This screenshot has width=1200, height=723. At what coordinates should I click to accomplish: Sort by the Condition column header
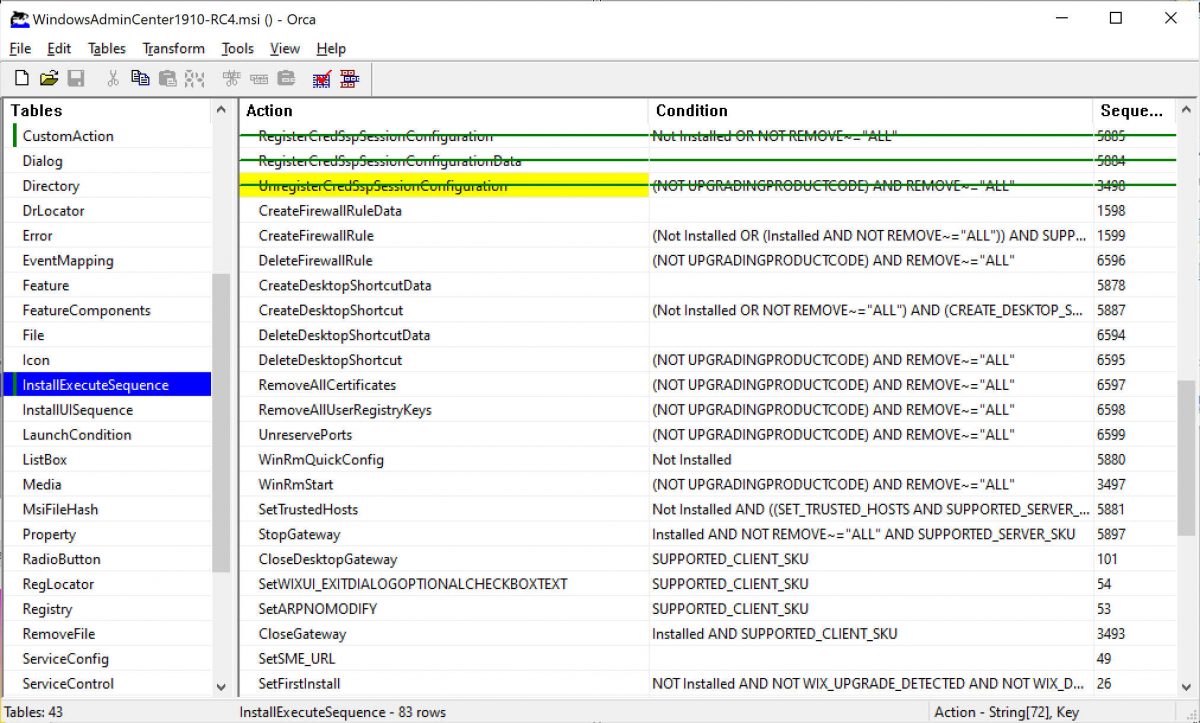(691, 111)
